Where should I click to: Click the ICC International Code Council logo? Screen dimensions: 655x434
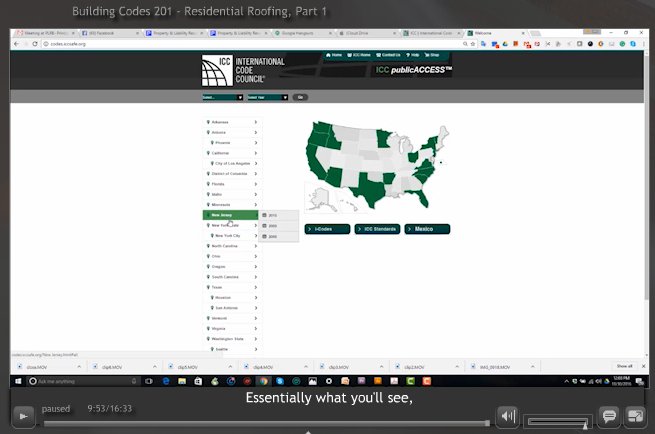(243, 71)
